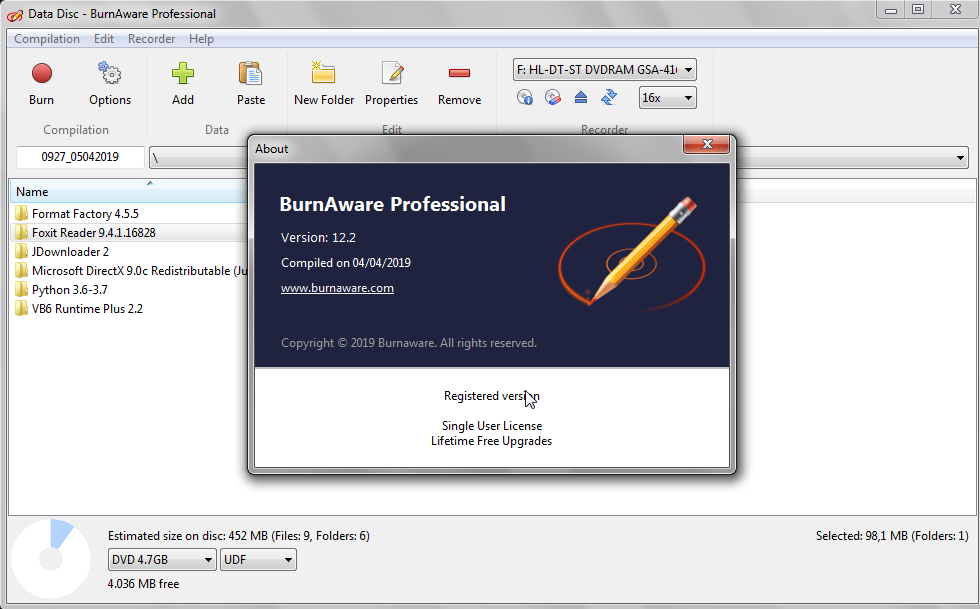Eject the disc tray icon
This screenshot has width=980, height=609.
(581, 98)
